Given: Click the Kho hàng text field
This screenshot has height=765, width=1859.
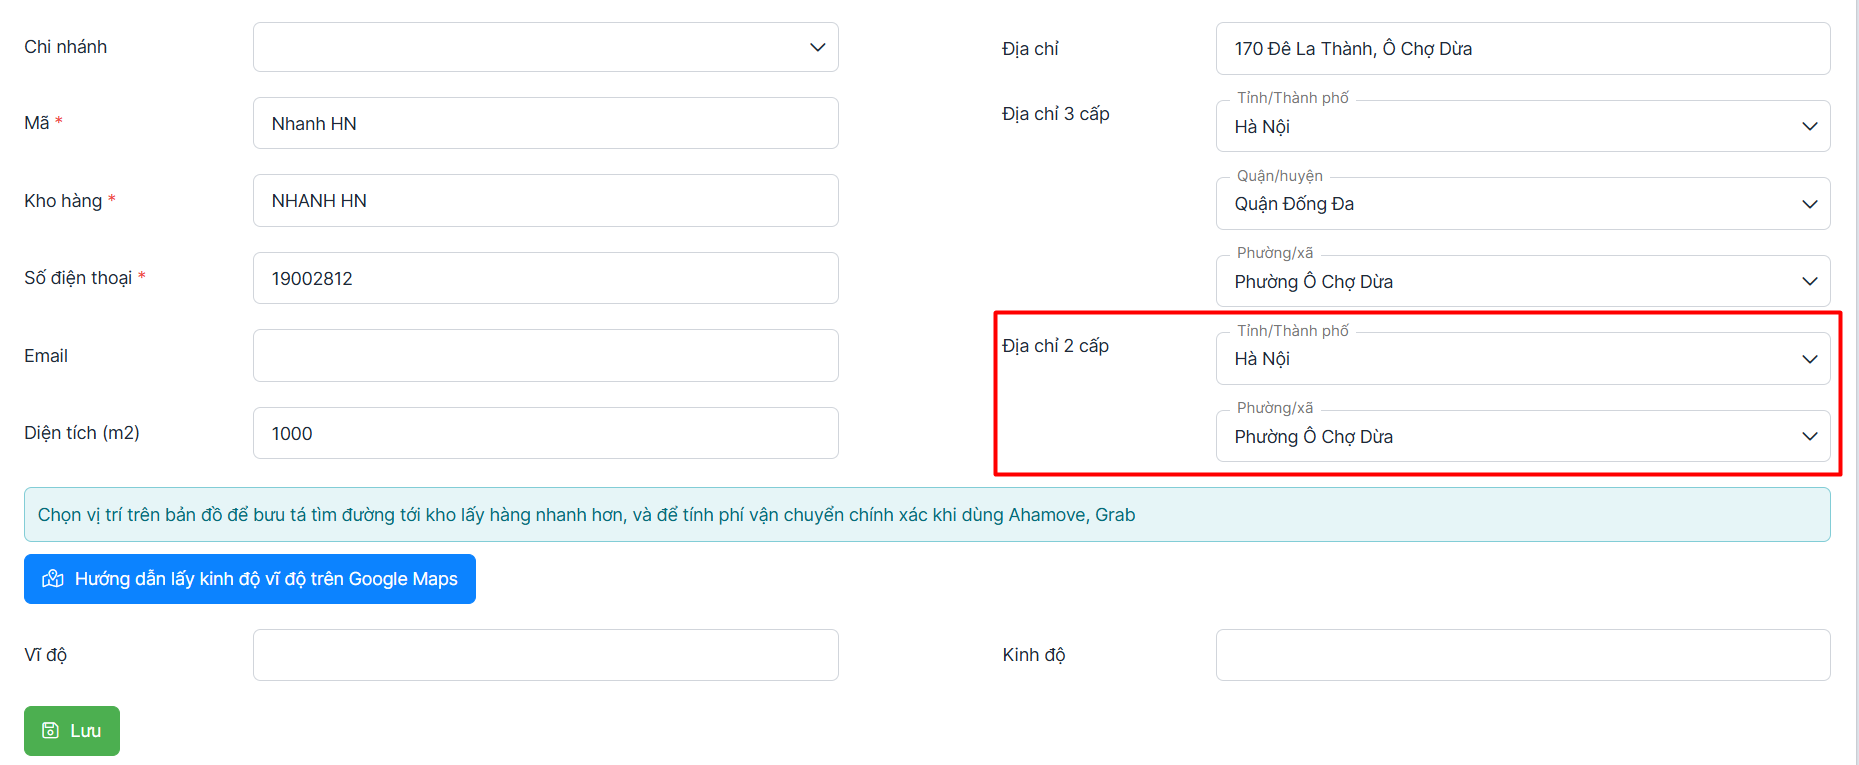Looking at the screenshot, I should coord(545,201).
